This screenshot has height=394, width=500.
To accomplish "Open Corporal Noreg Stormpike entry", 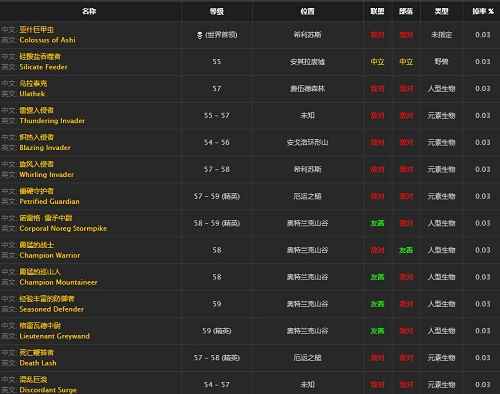I will [63, 228].
